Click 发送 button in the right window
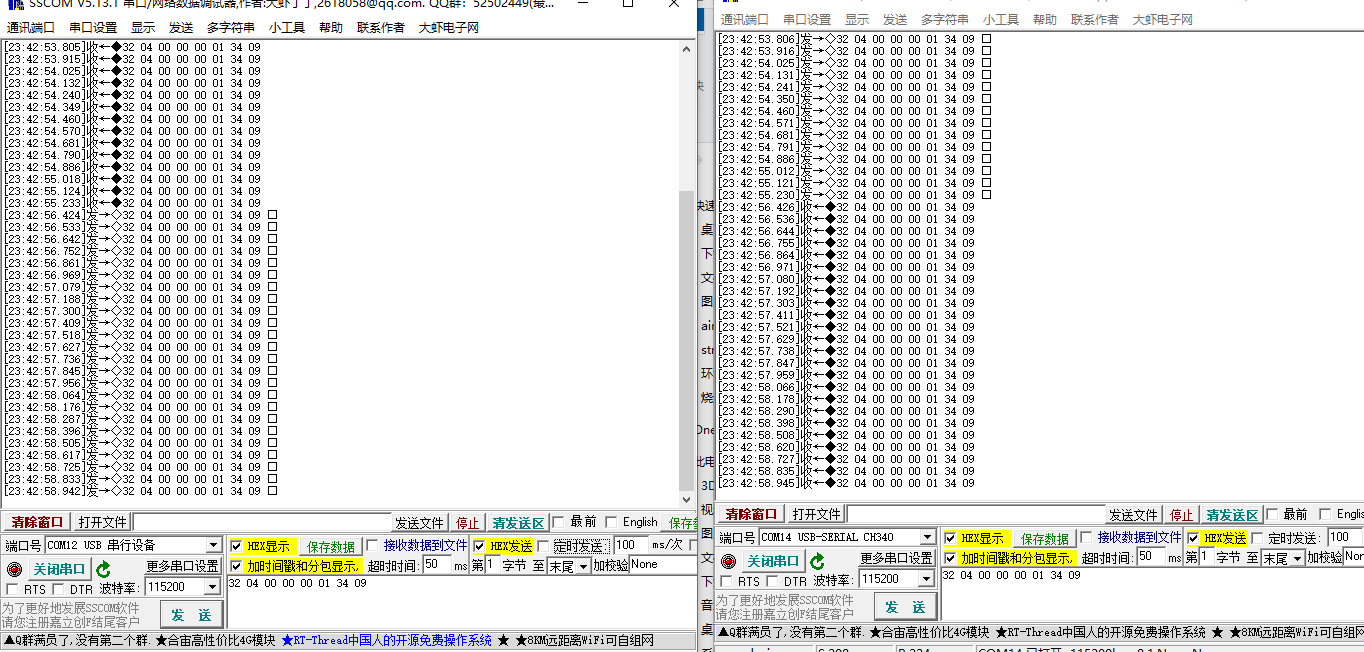 (x=905, y=607)
